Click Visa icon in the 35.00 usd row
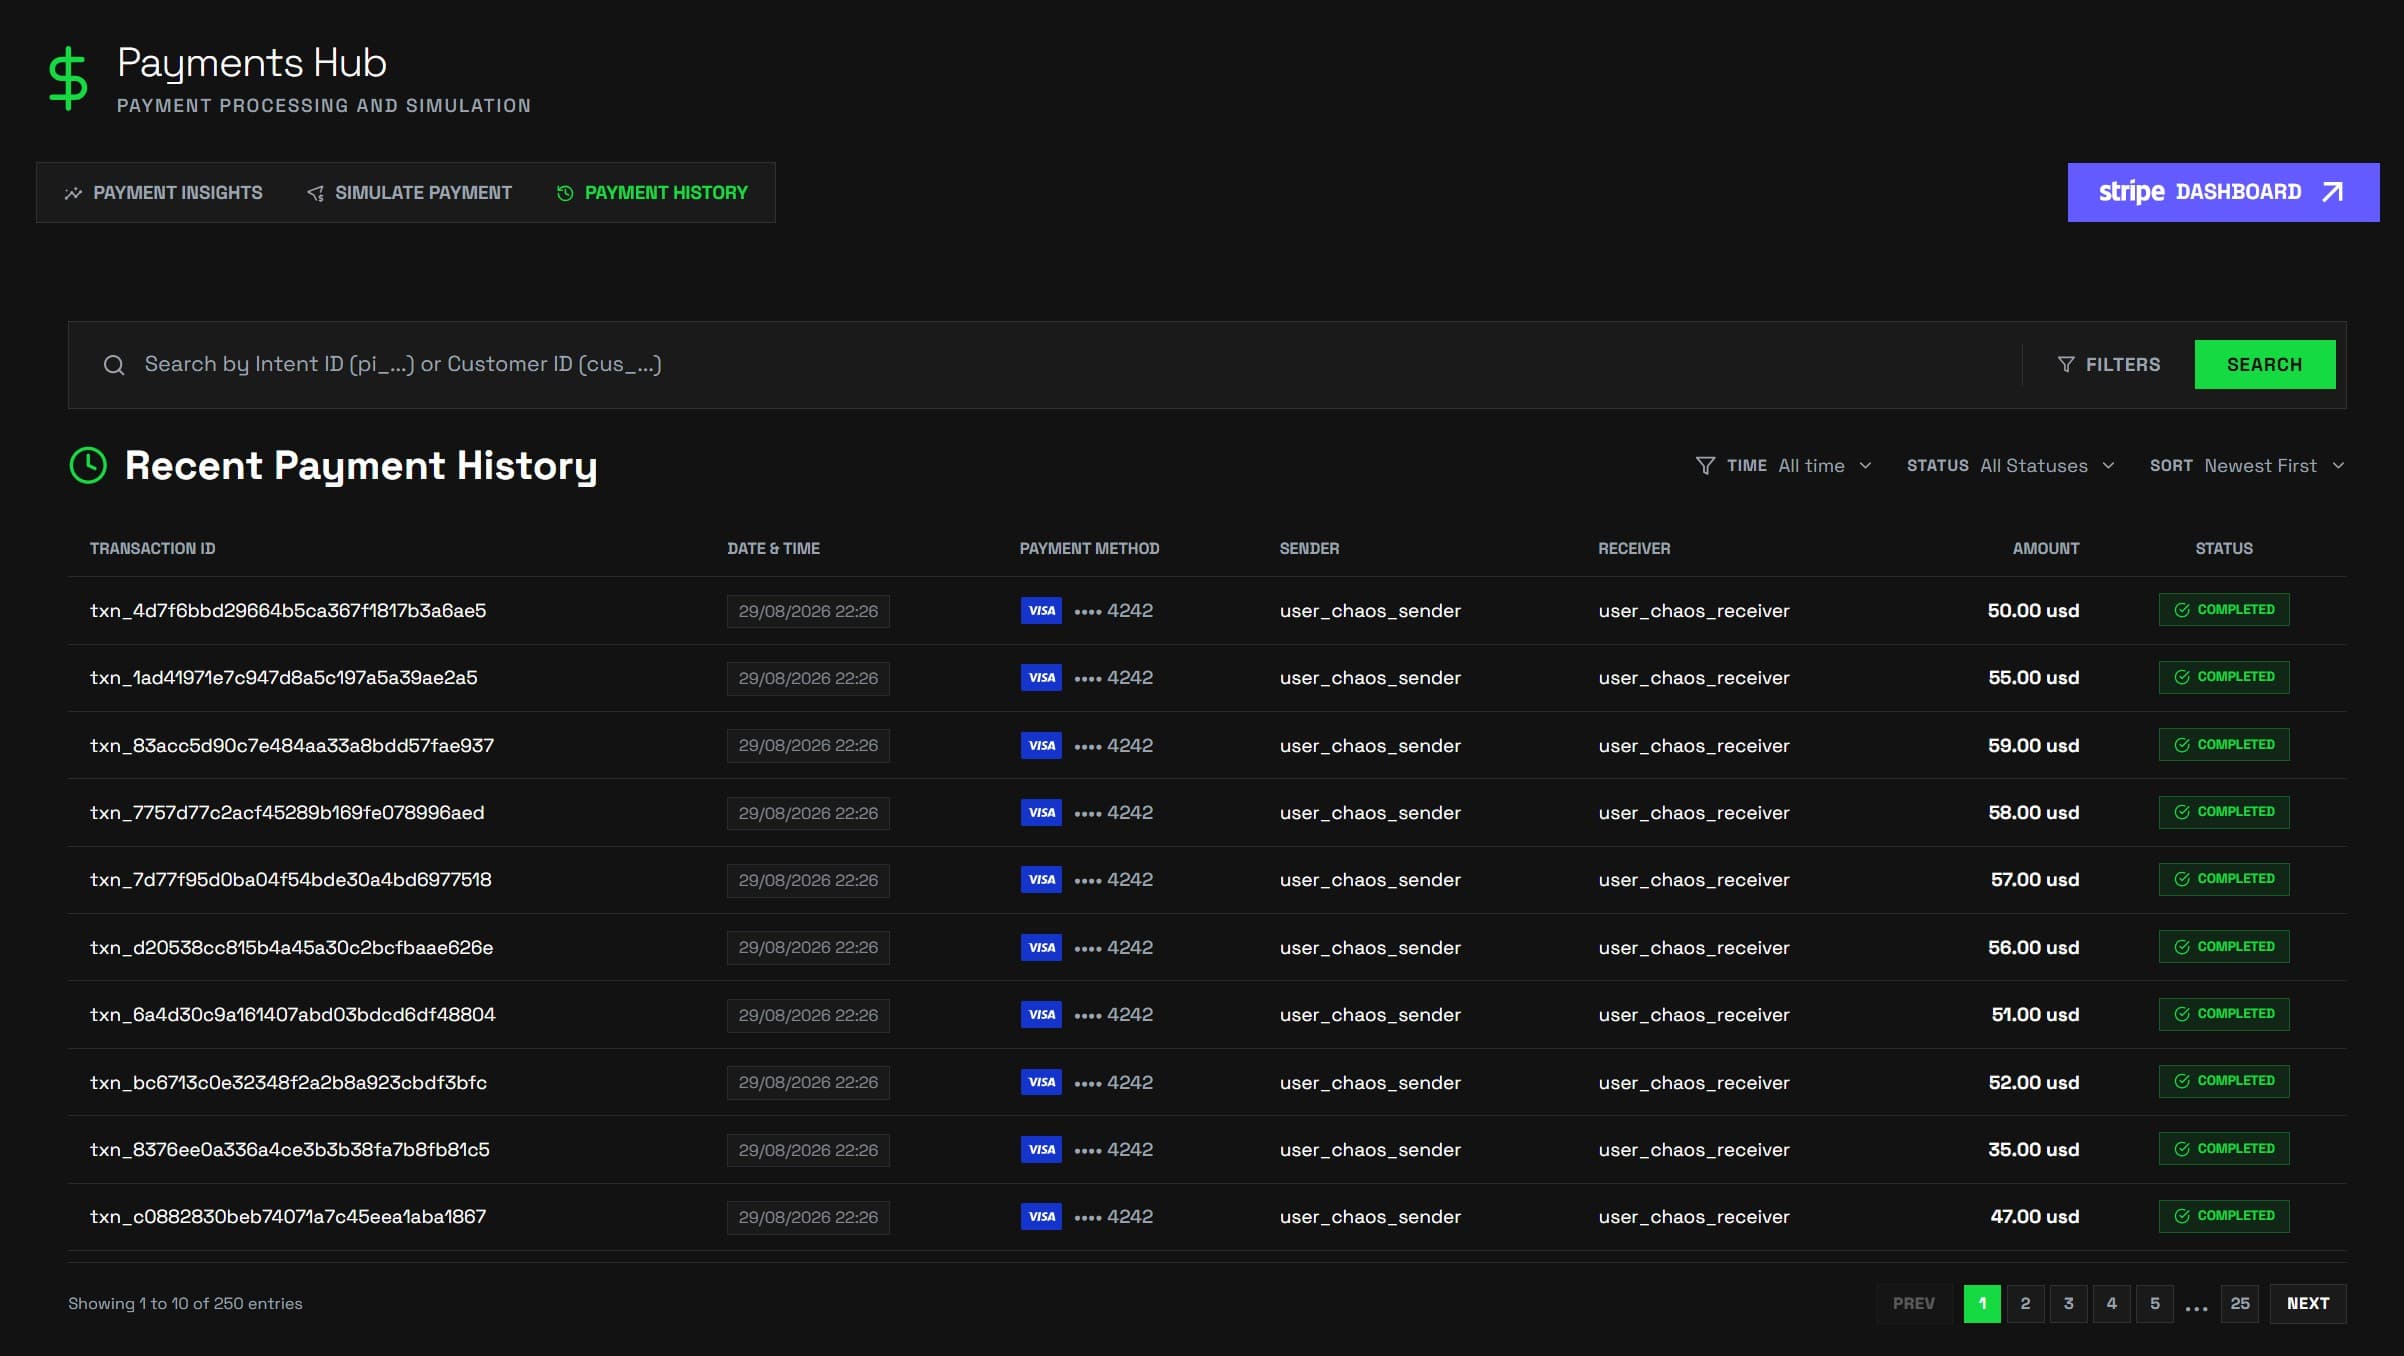Viewport: 2404px width, 1356px height. (1041, 1149)
